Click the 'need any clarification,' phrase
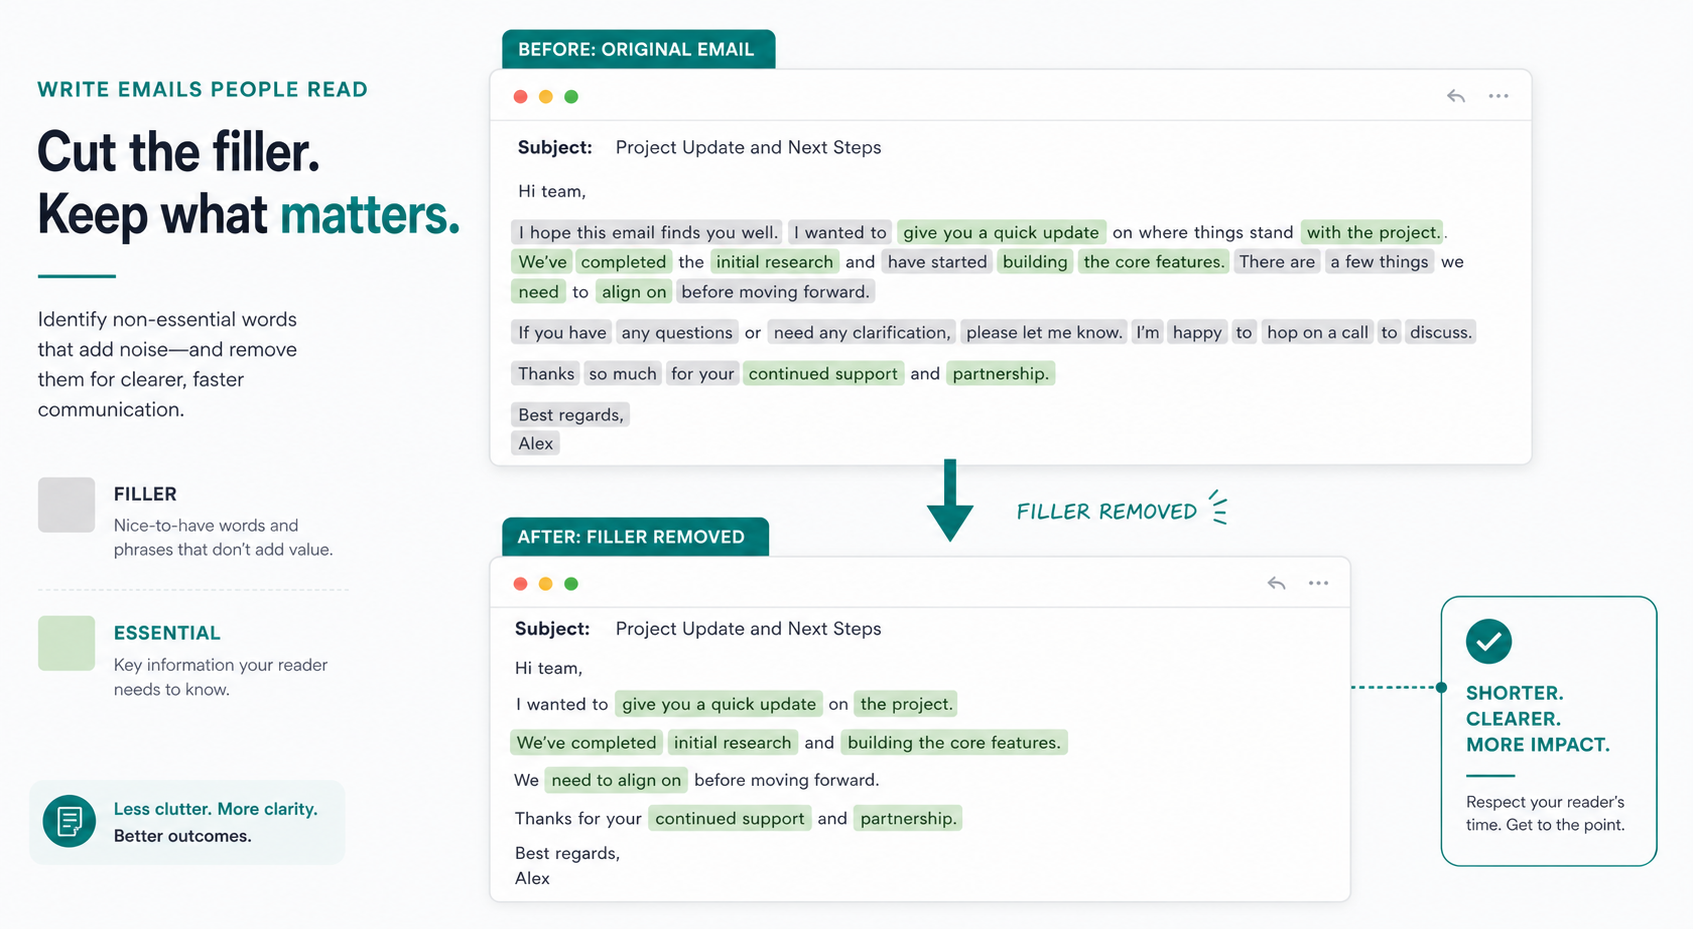 tap(862, 333)
